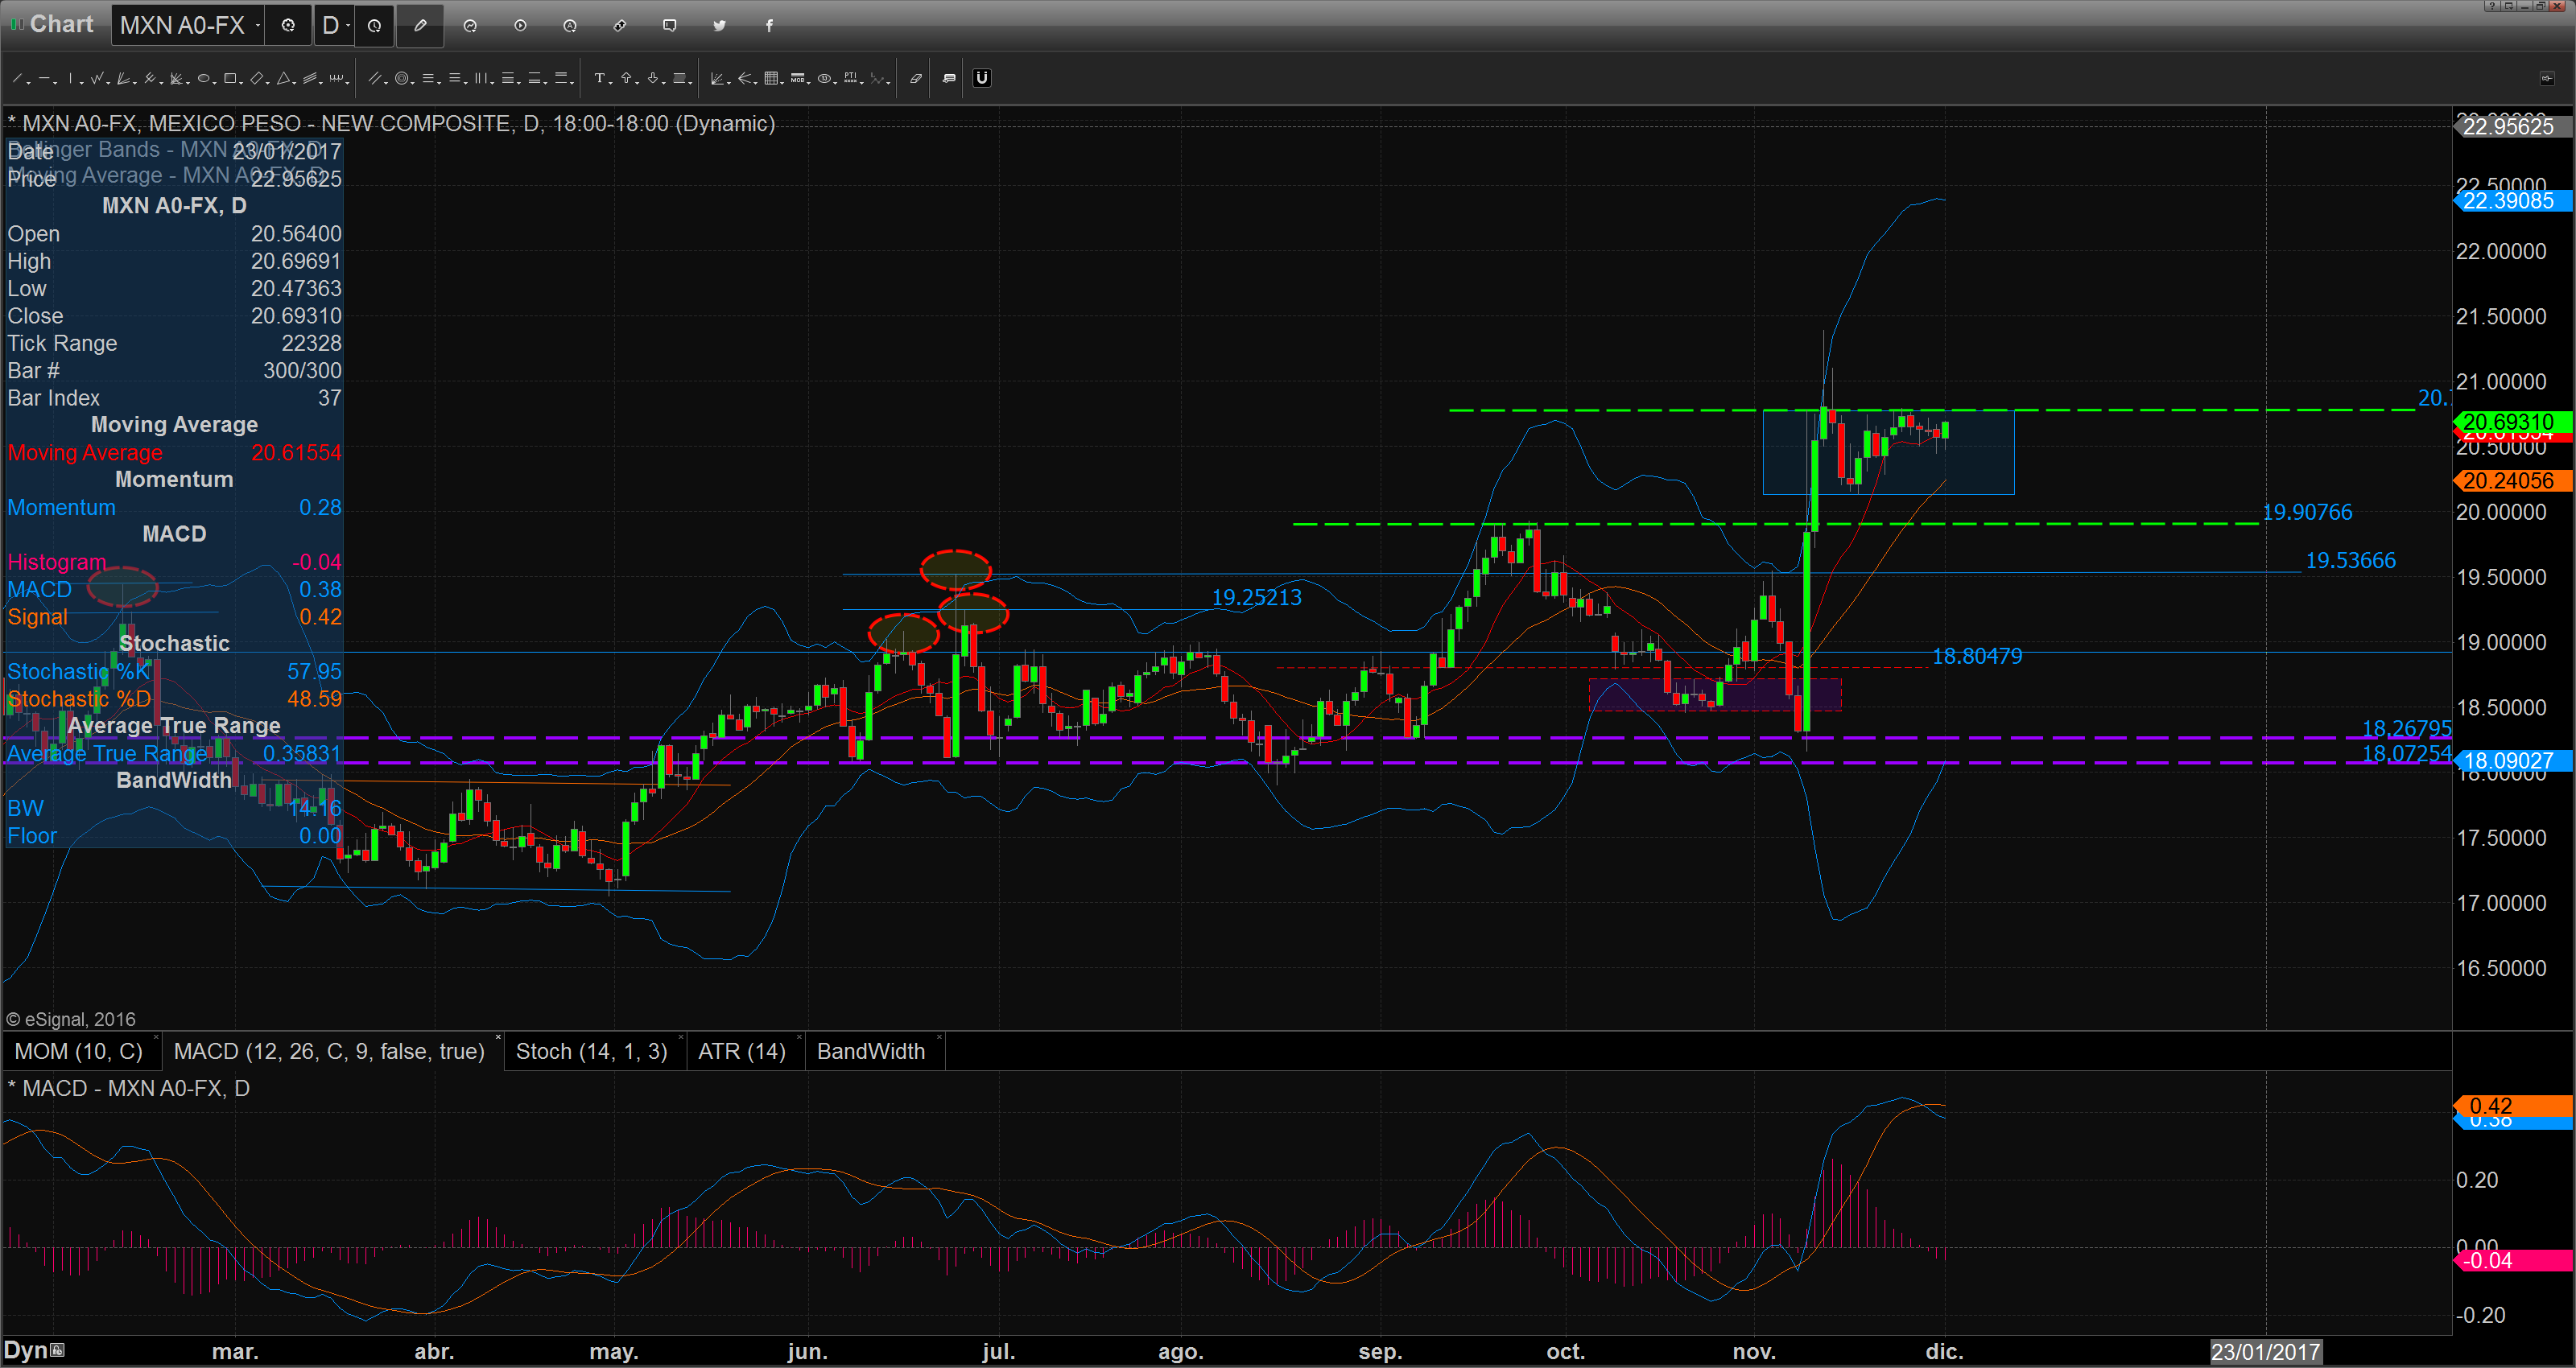Screen dimensions: 2576x1368
Task: Toggle the pencil drawing toolbar button
Action: [420, 25]
